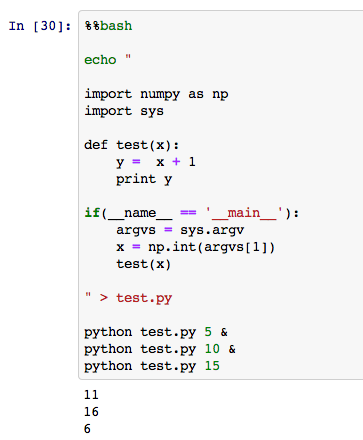Click the '__main__' string literal
The width and height of the screenshot is (363, 440).
coord(244,213)
